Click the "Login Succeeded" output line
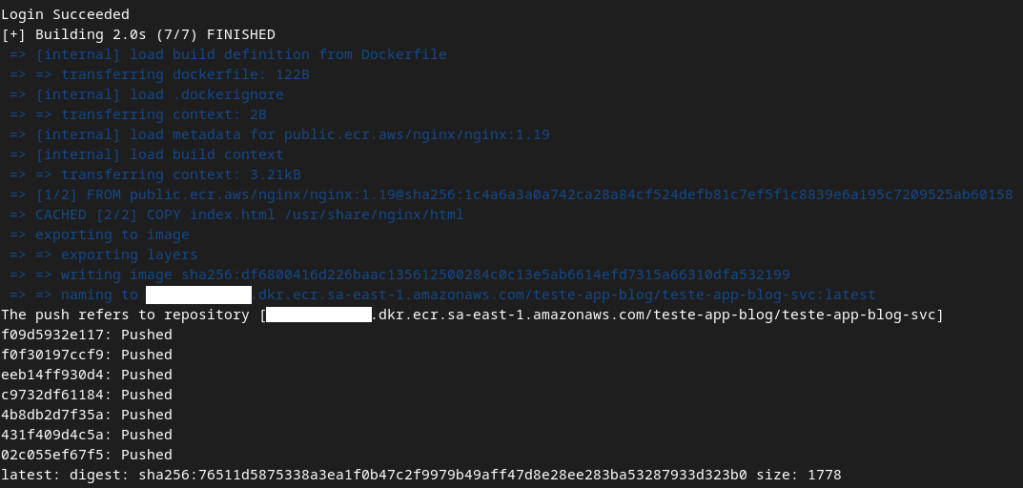The height and width of the screenshot is (488, 1023). tap(65, 14)
